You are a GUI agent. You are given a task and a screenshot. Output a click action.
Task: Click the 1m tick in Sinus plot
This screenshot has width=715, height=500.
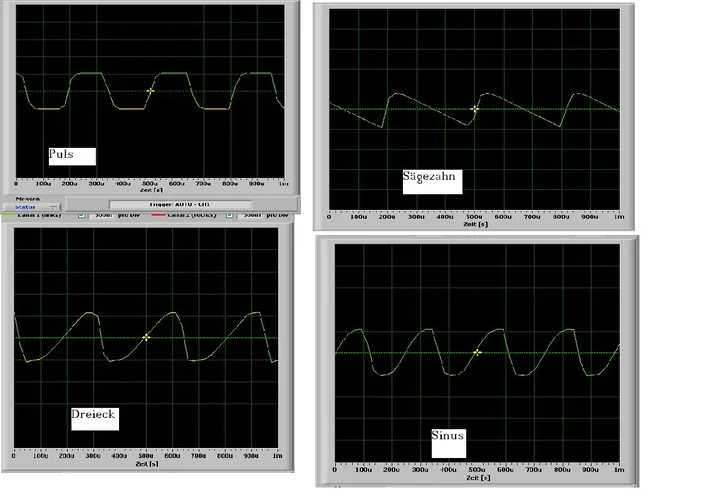tap(619, 469)
